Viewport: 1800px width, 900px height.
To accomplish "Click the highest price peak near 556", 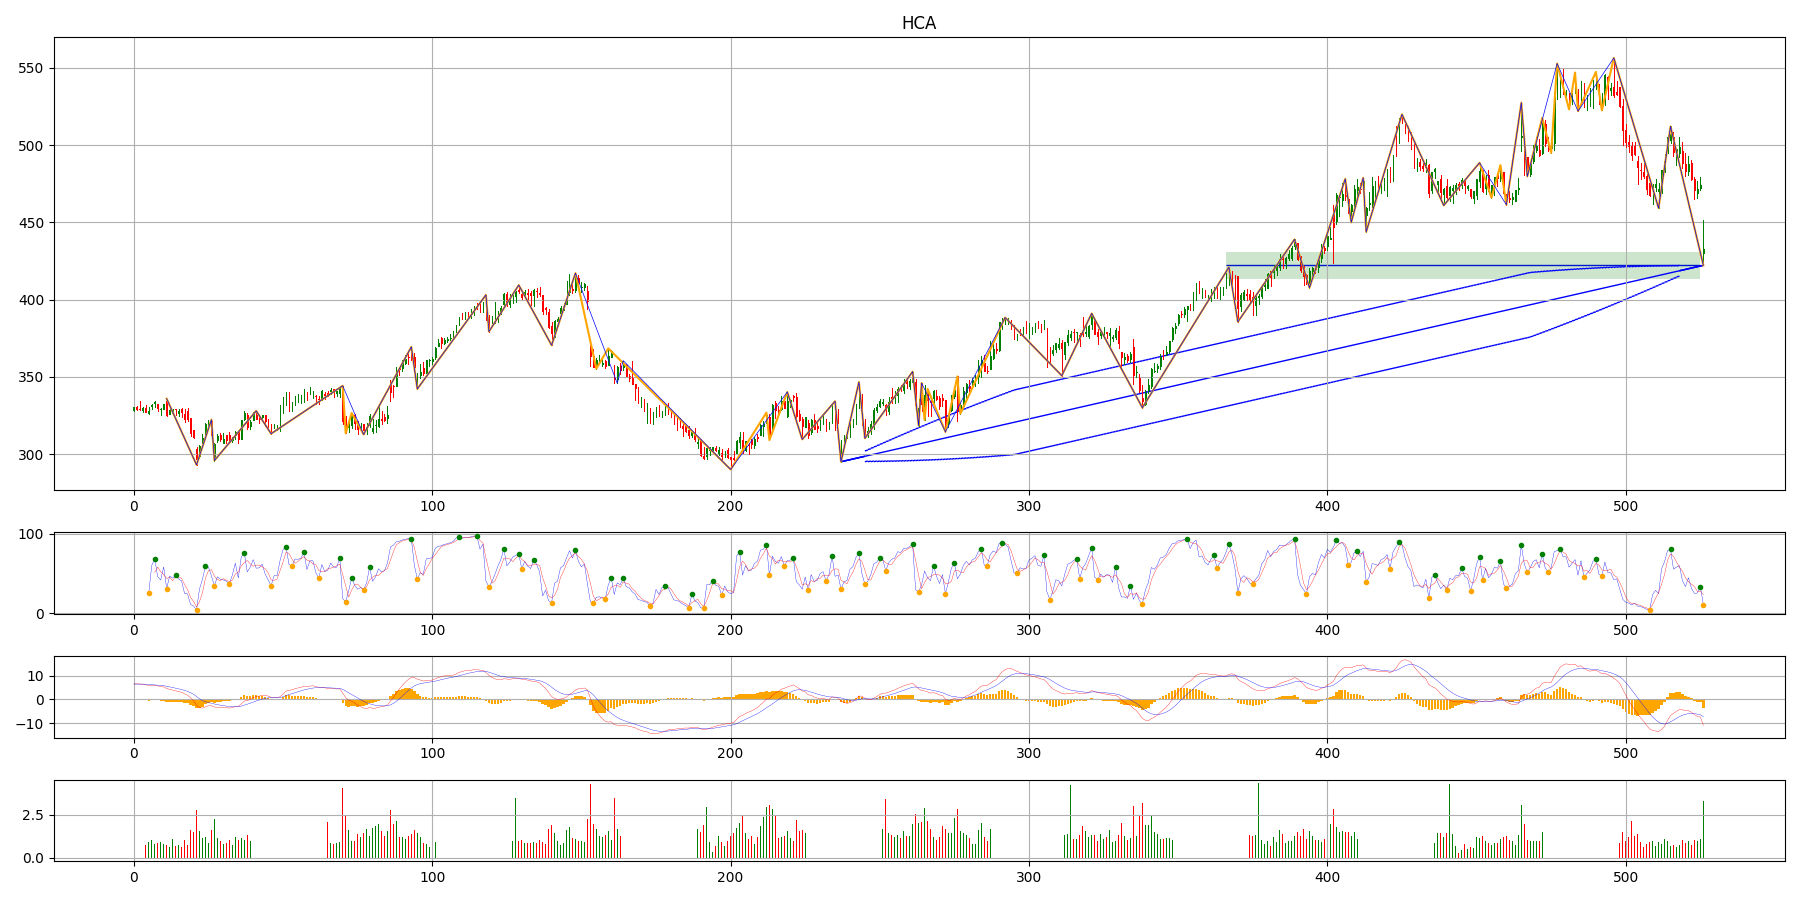I will (x=1613, y=59).
